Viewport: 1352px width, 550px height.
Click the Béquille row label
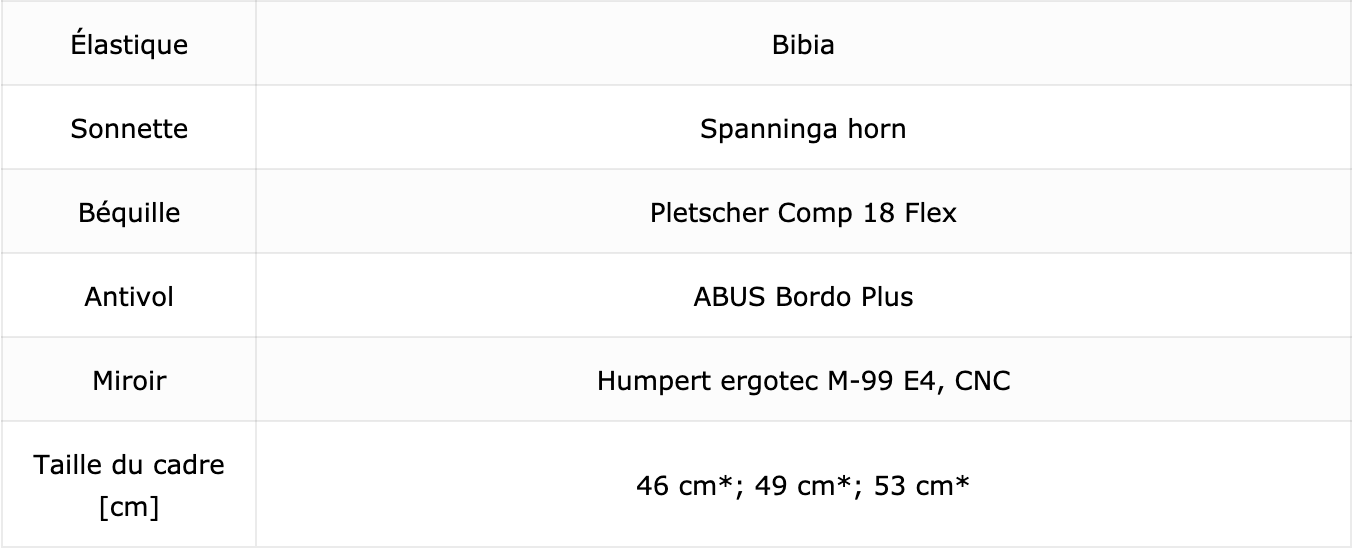129,212
